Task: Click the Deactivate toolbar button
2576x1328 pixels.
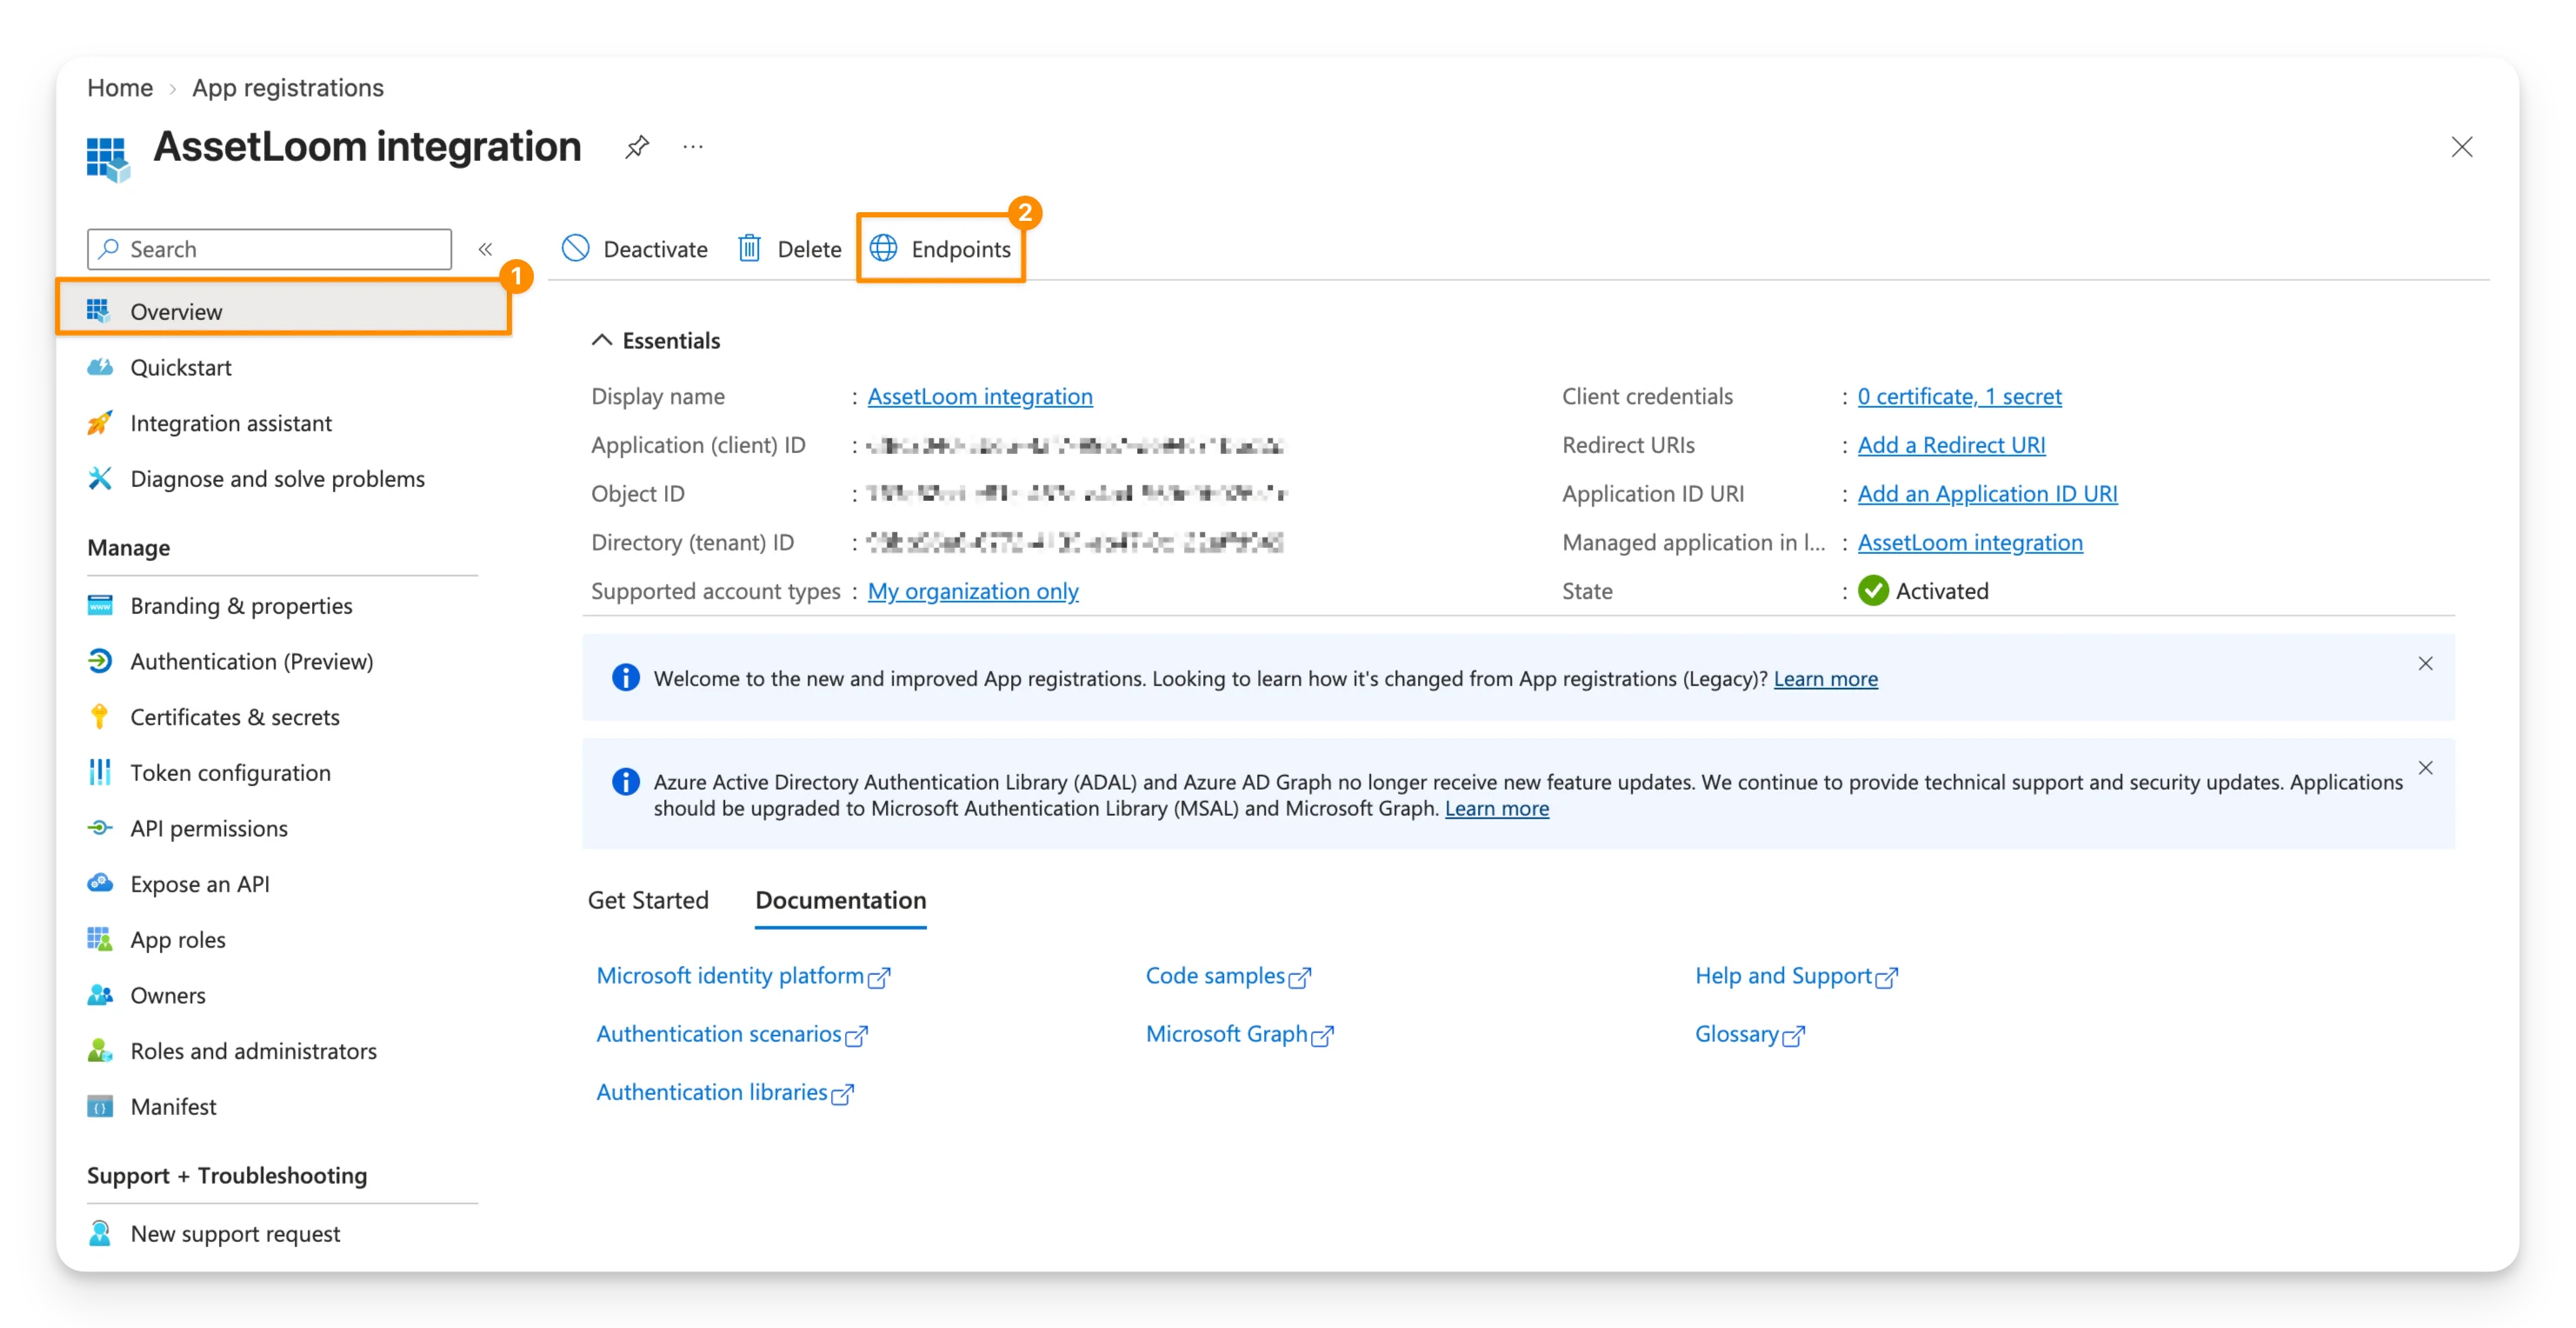Action: pyautogui.click(x=634, y=249)
